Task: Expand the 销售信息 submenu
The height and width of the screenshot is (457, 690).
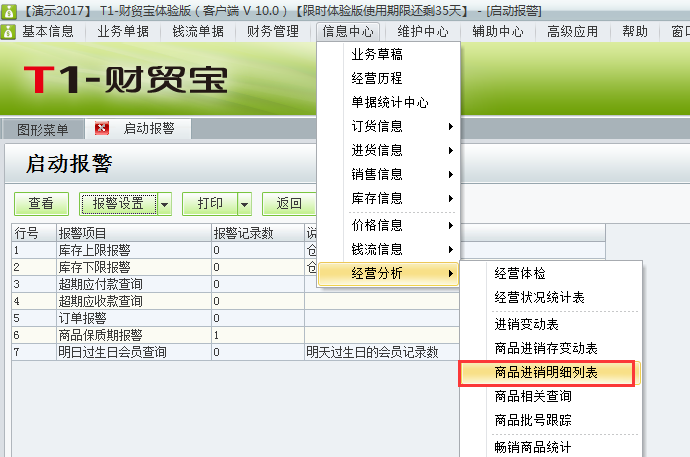Action: tap(388, 175)
